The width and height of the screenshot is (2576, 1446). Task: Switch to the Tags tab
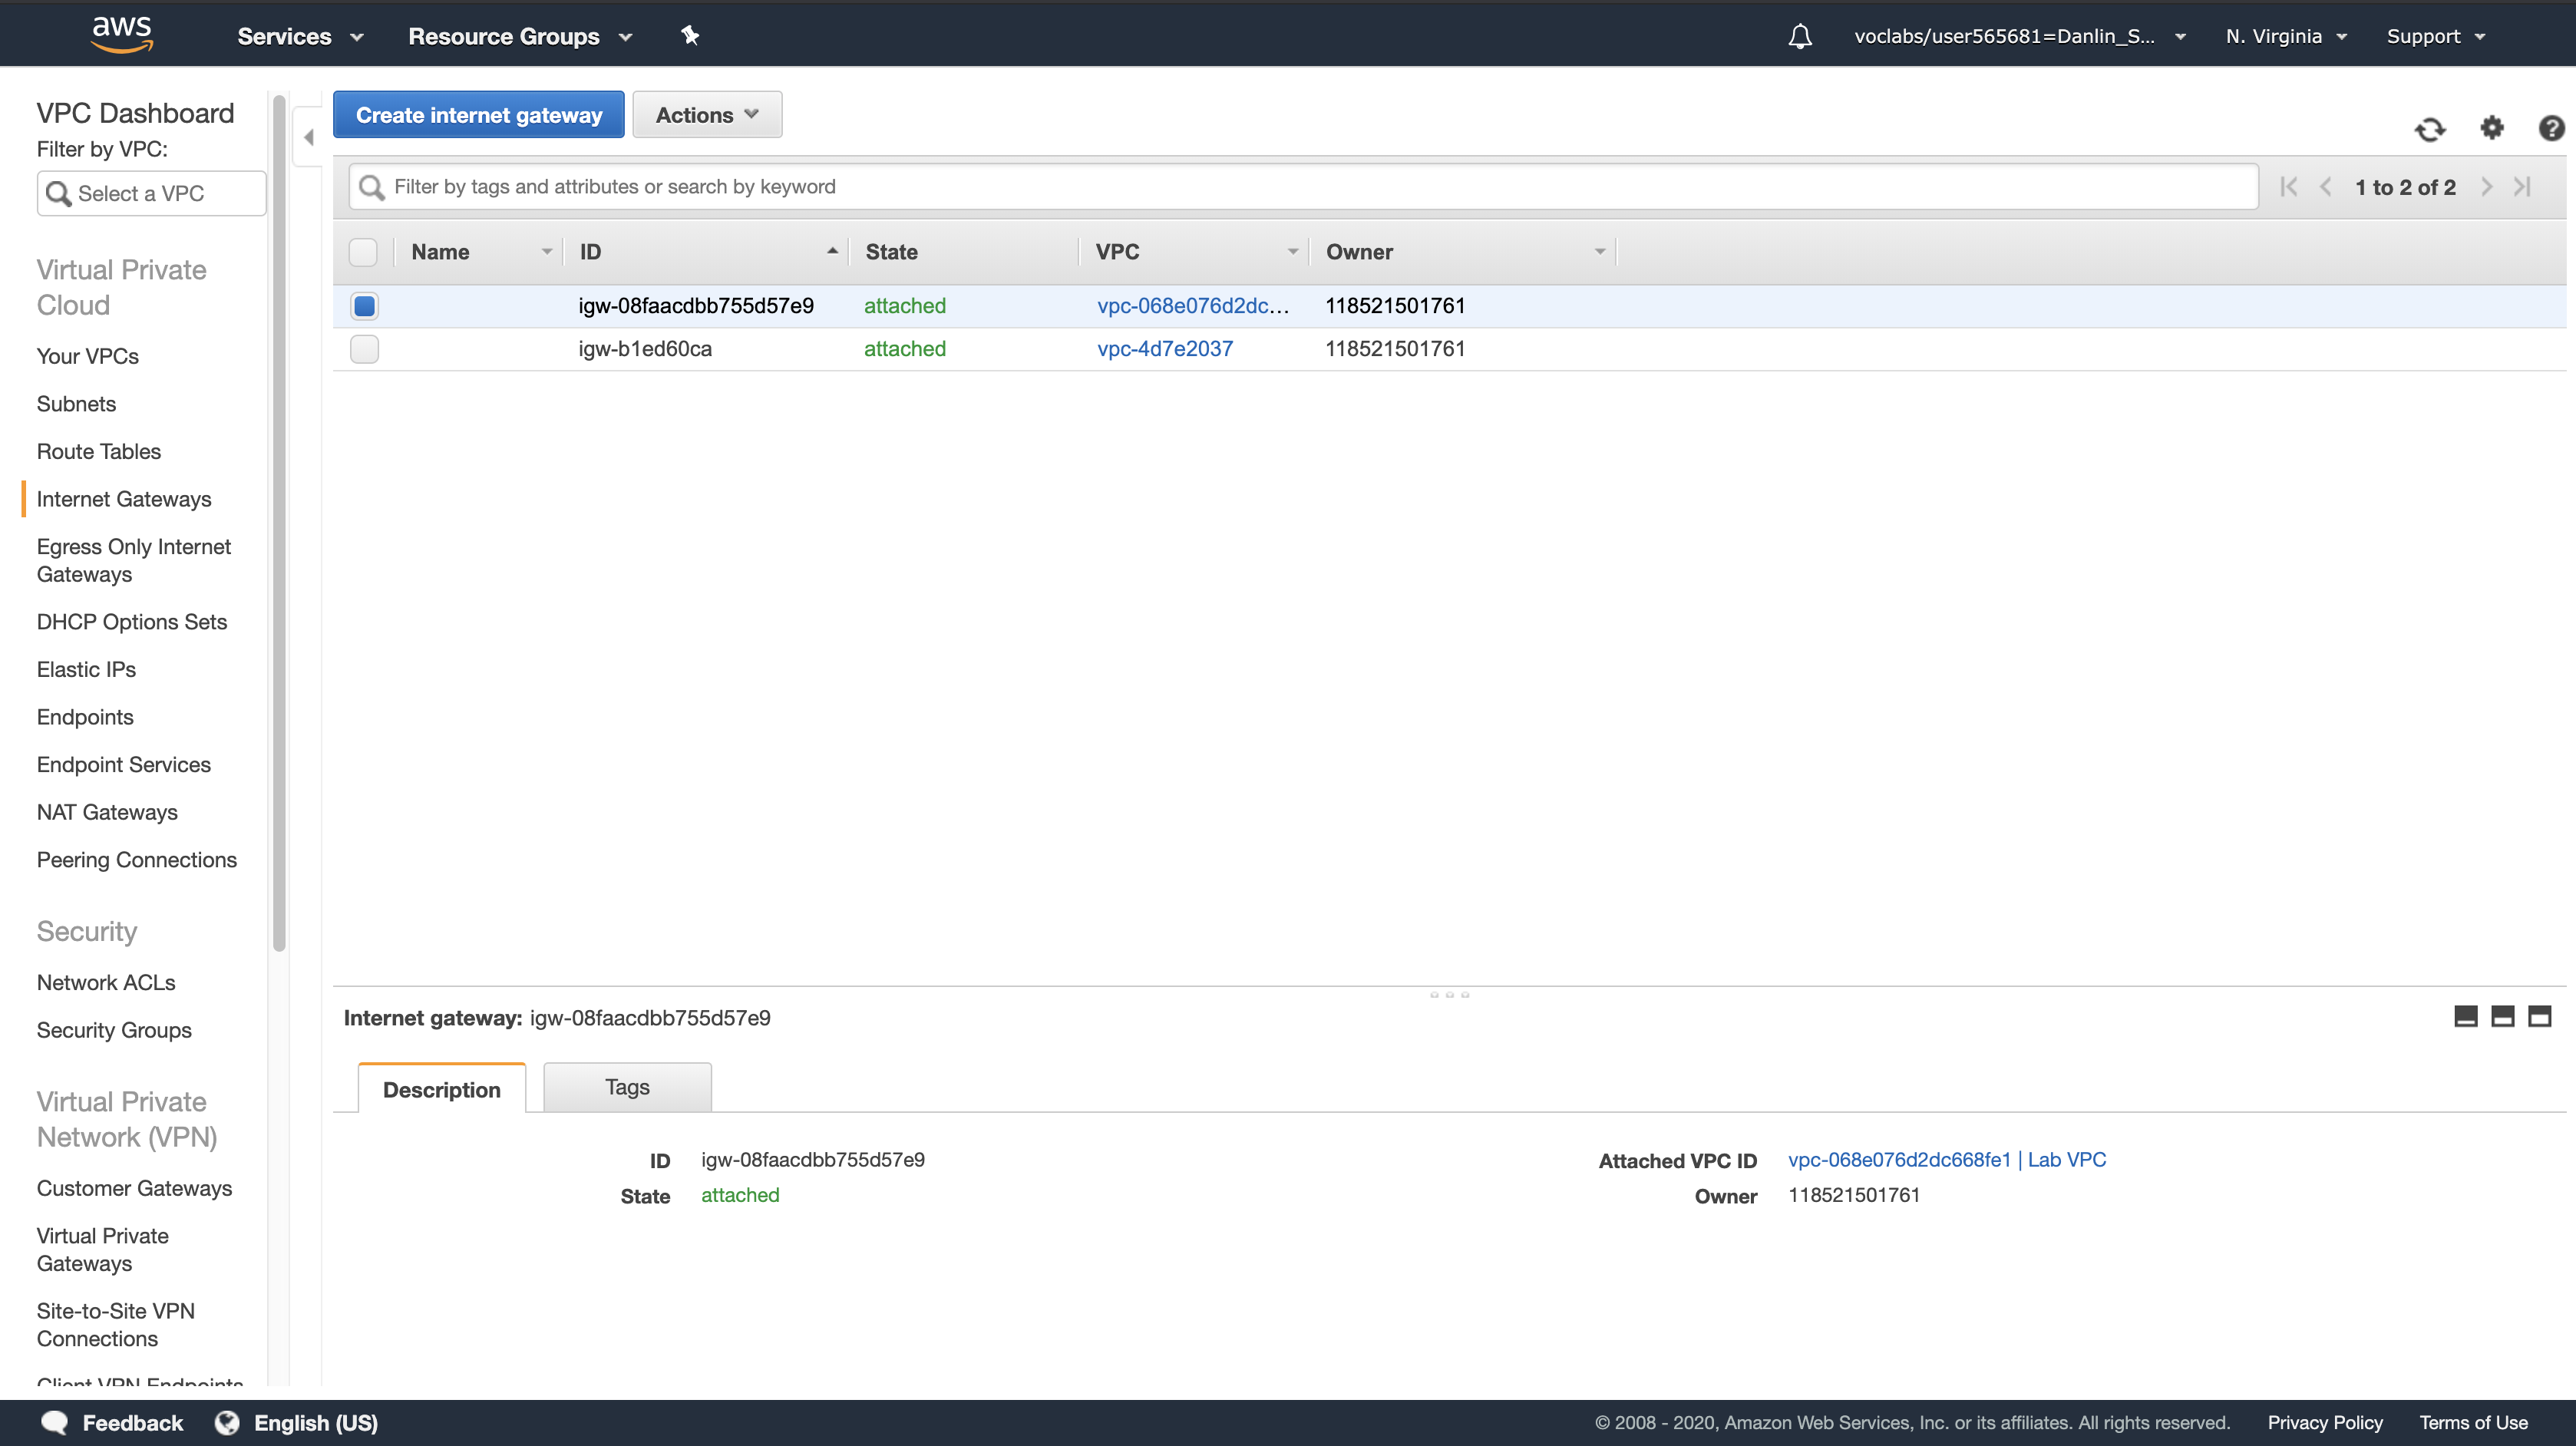click(627, 1087)
